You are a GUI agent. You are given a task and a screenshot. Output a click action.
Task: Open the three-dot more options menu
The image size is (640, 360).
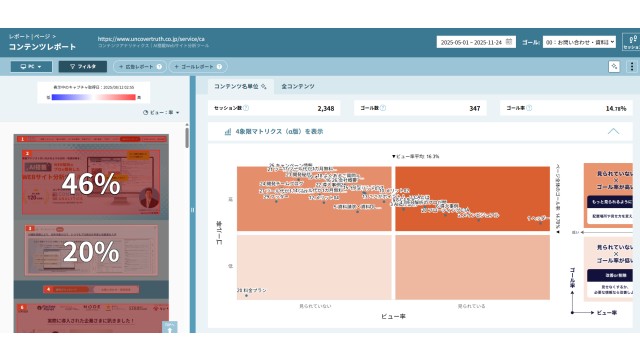pos(632,67)
